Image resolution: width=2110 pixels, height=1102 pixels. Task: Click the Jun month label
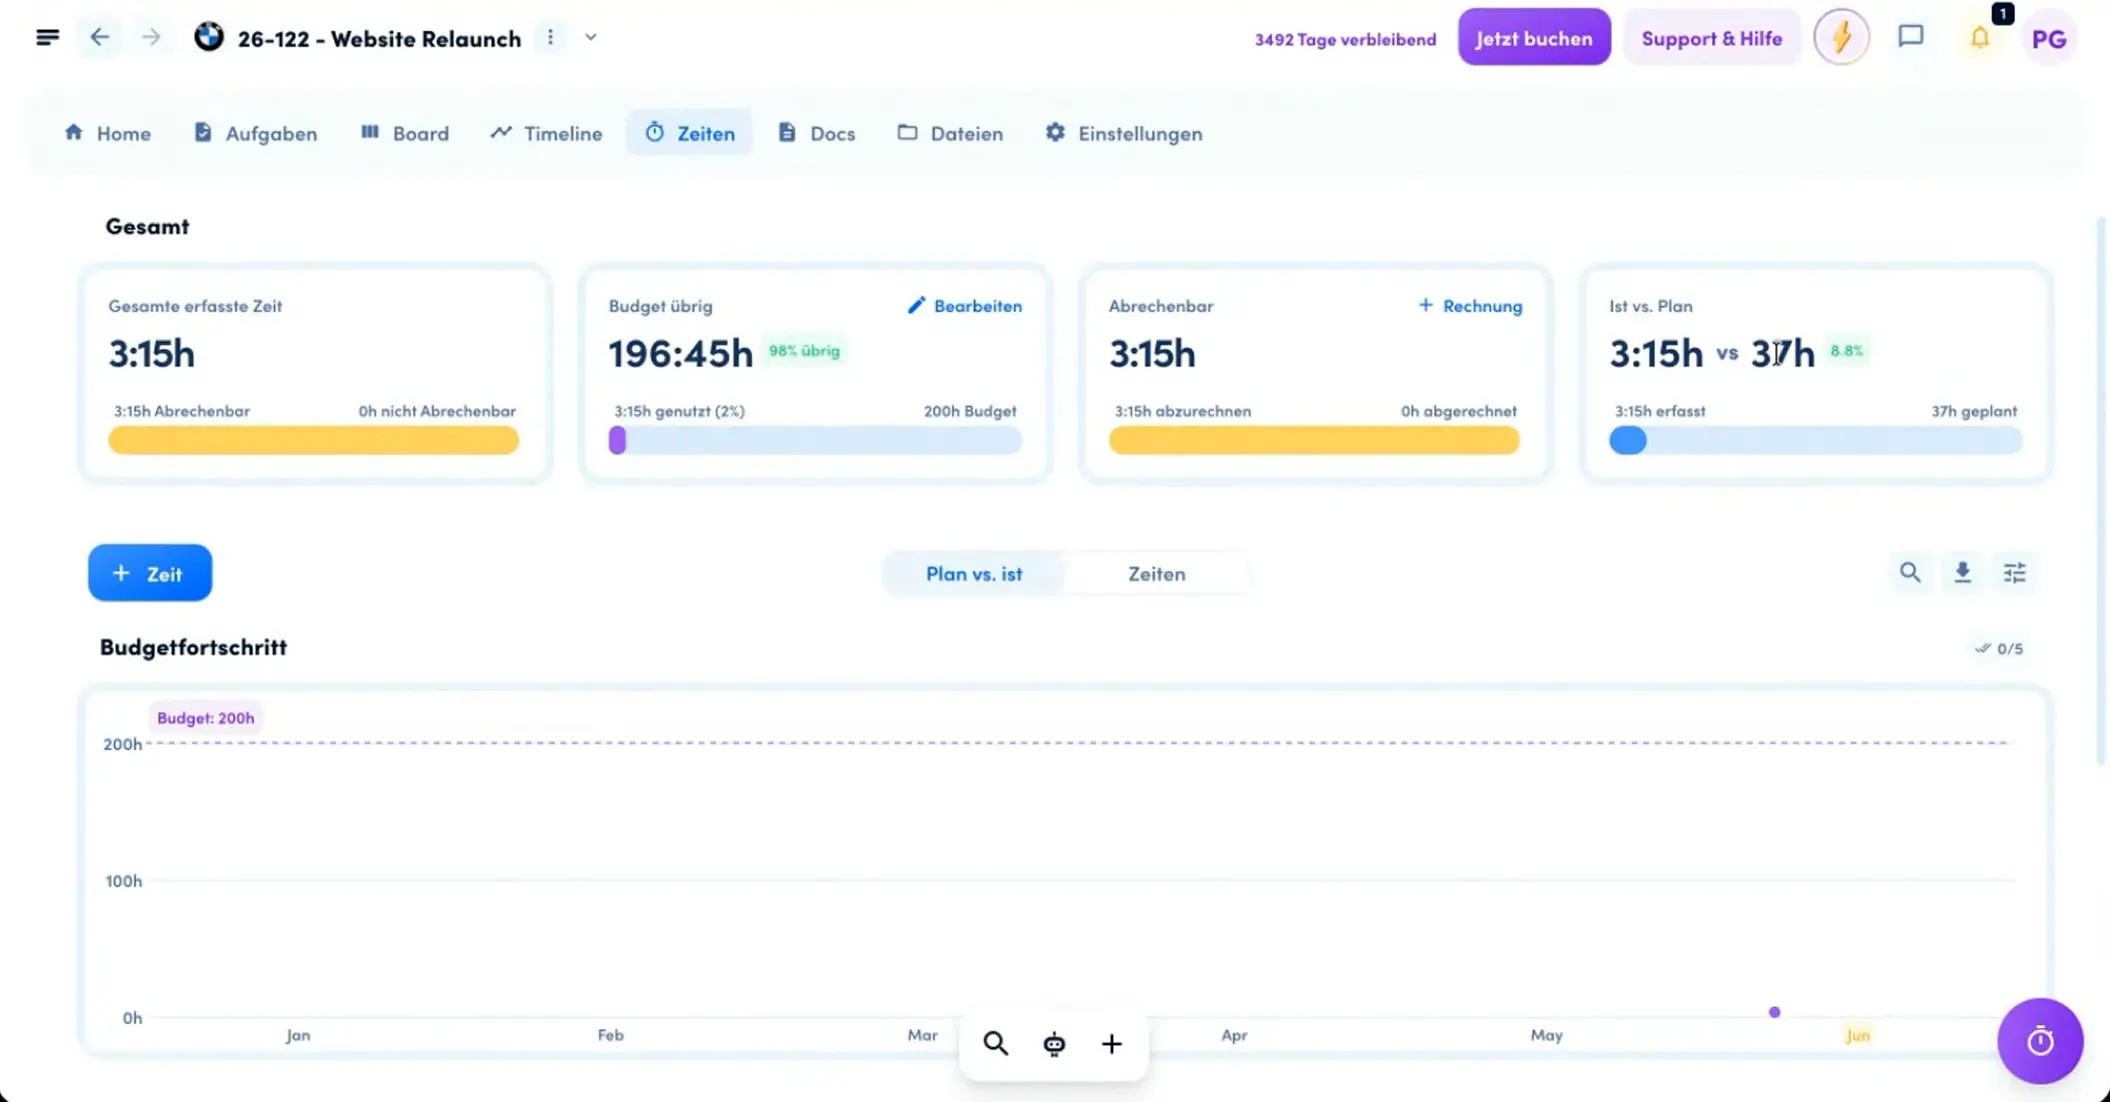click(x=1857, y=1035)
